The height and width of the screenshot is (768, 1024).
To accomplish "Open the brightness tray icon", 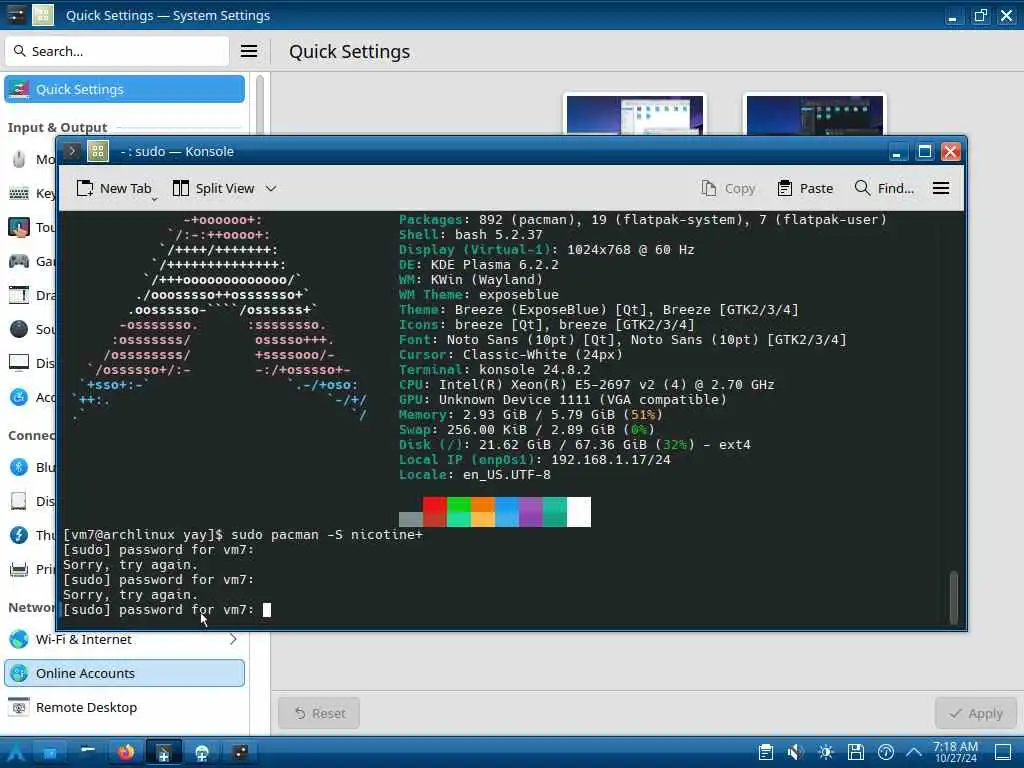I will click(x=825, y=752).
